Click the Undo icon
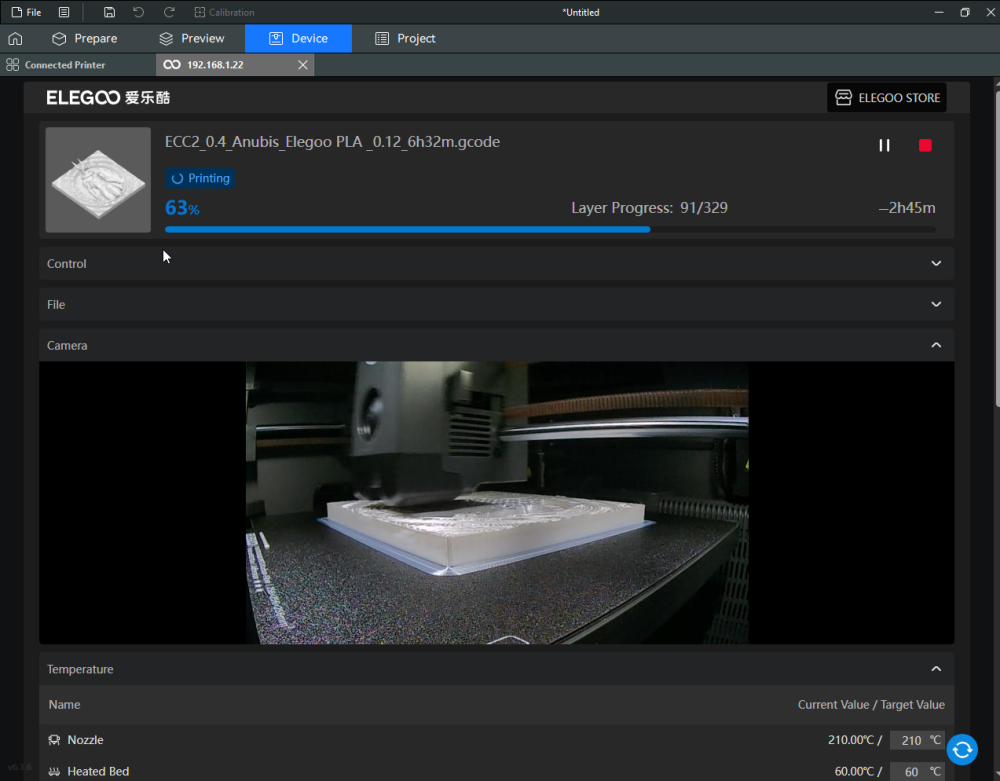 pos(139,12)
